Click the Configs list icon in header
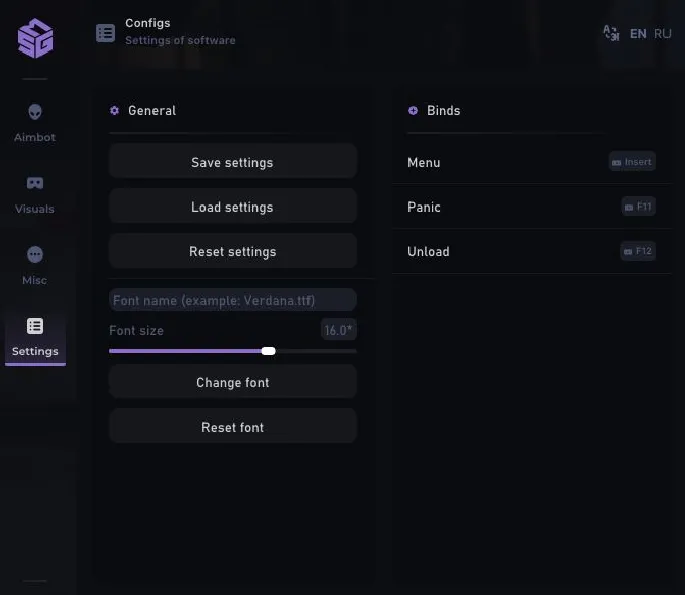 105,33
